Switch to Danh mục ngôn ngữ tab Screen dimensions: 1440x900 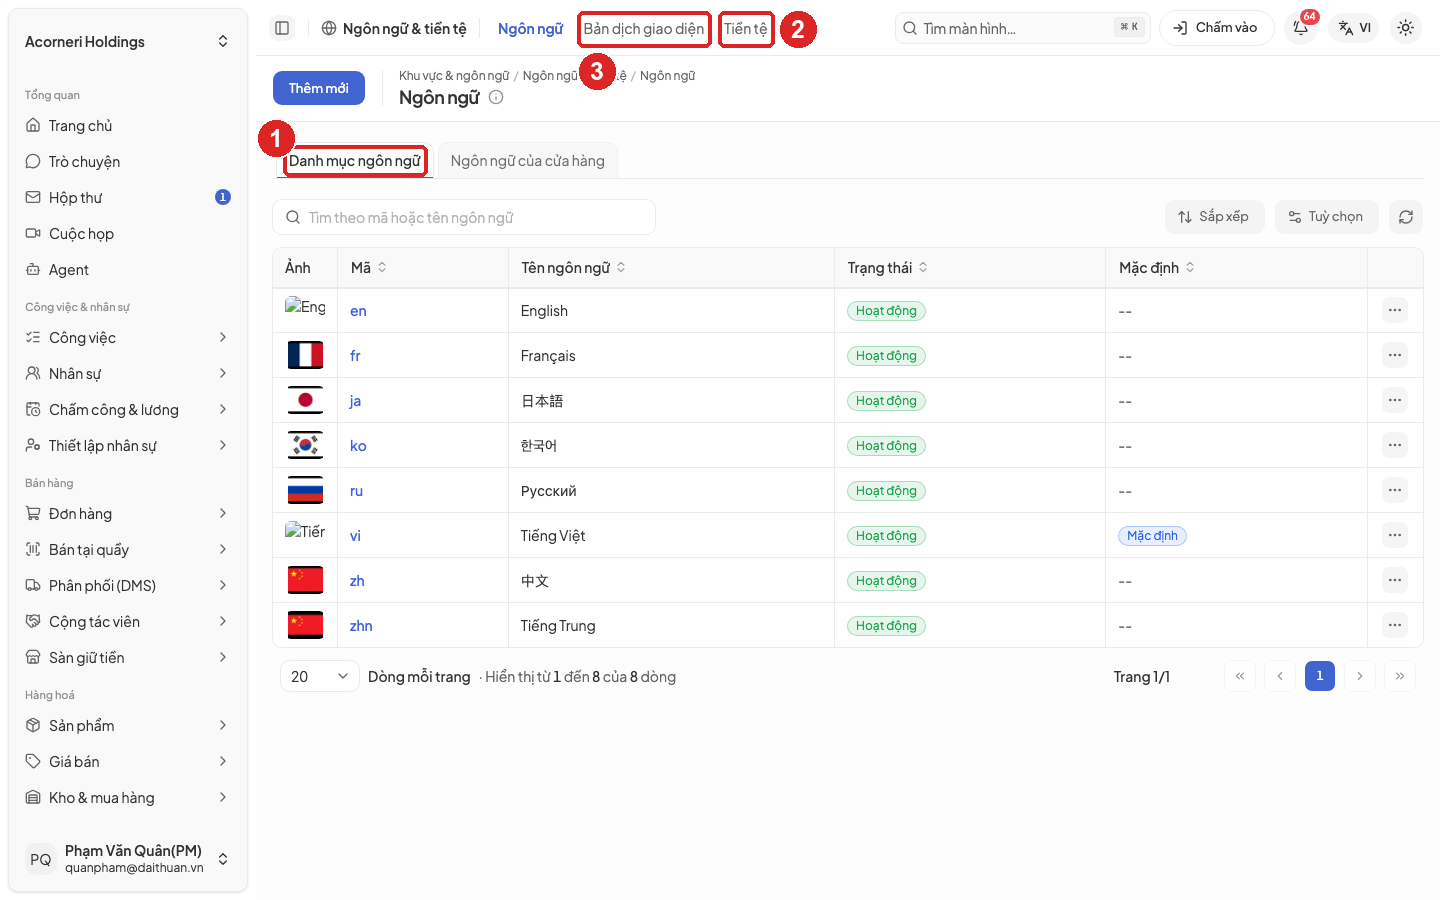click(355, 161)
